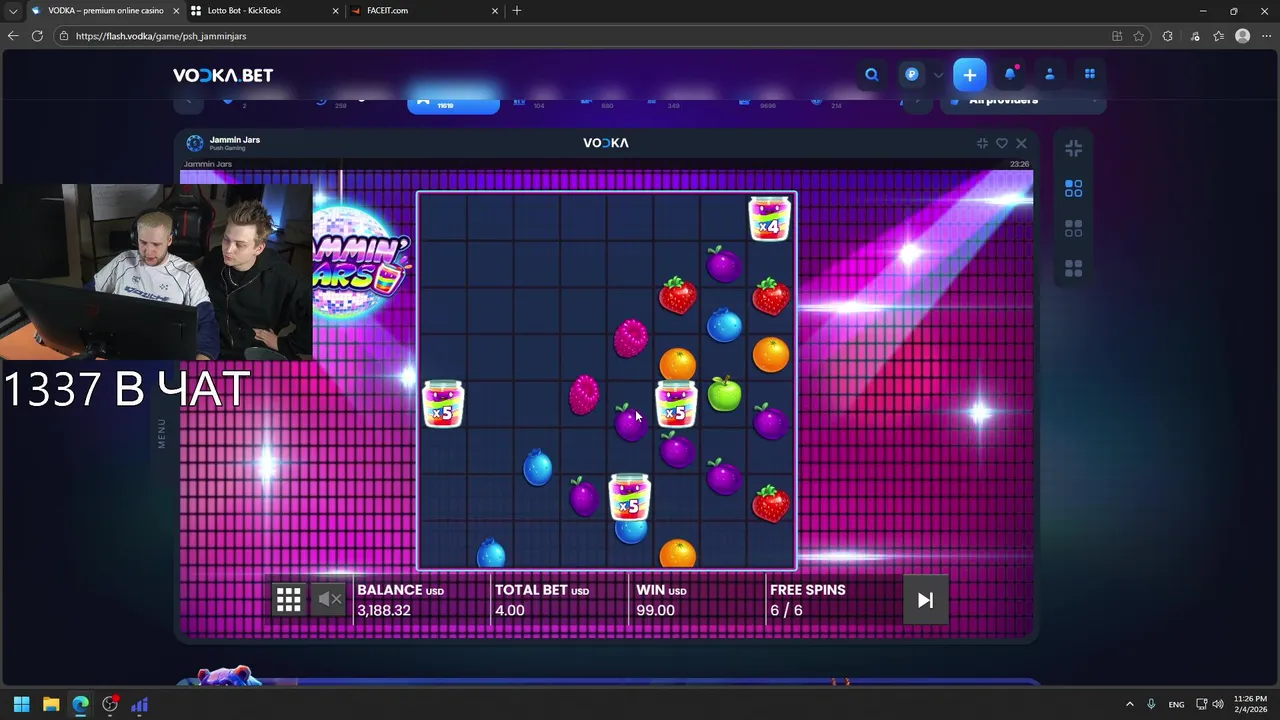Screen dimensions: 1280x720
Task: Expand the currency wallet dropdown arrow
Action: click(x=938, y=75)
